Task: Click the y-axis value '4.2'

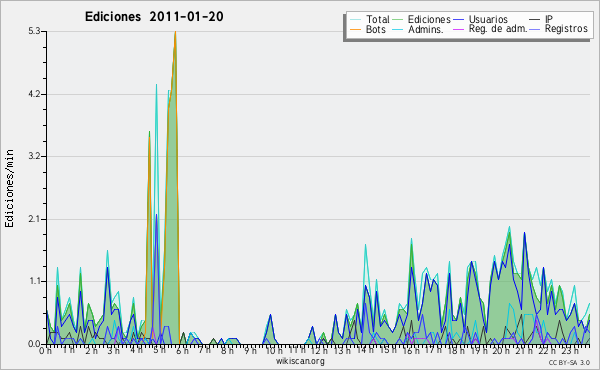Action: click(34, 94)
